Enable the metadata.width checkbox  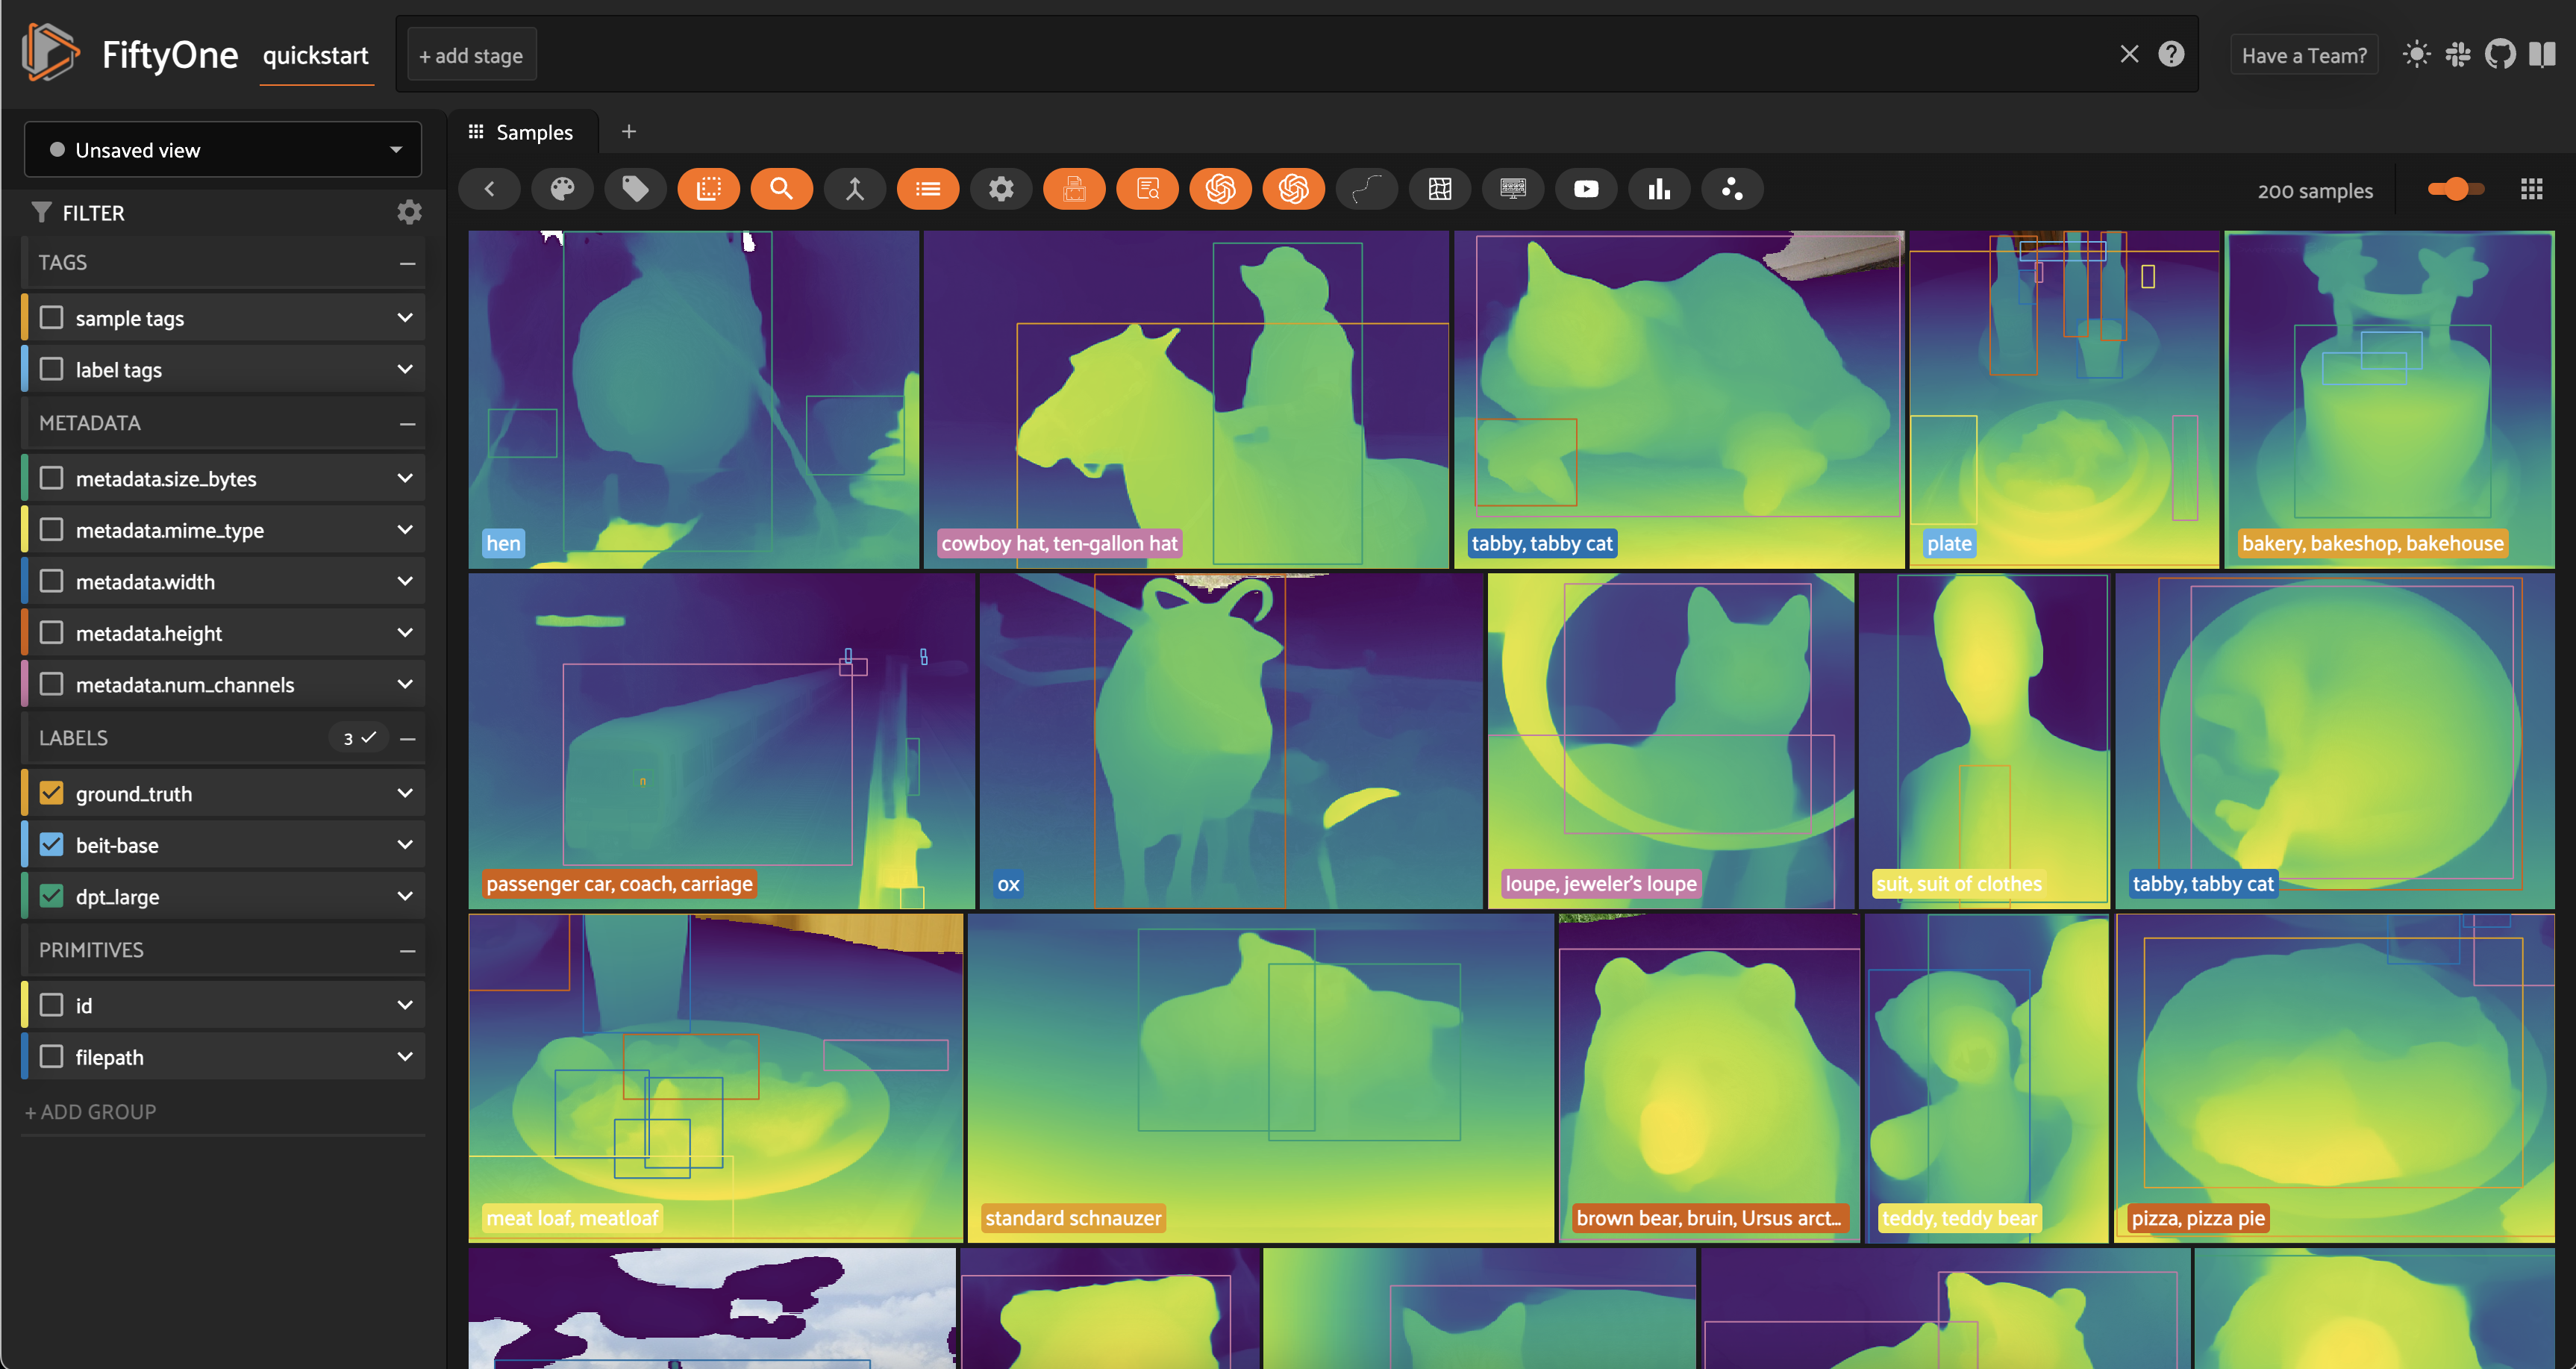[x=51, y=581]
